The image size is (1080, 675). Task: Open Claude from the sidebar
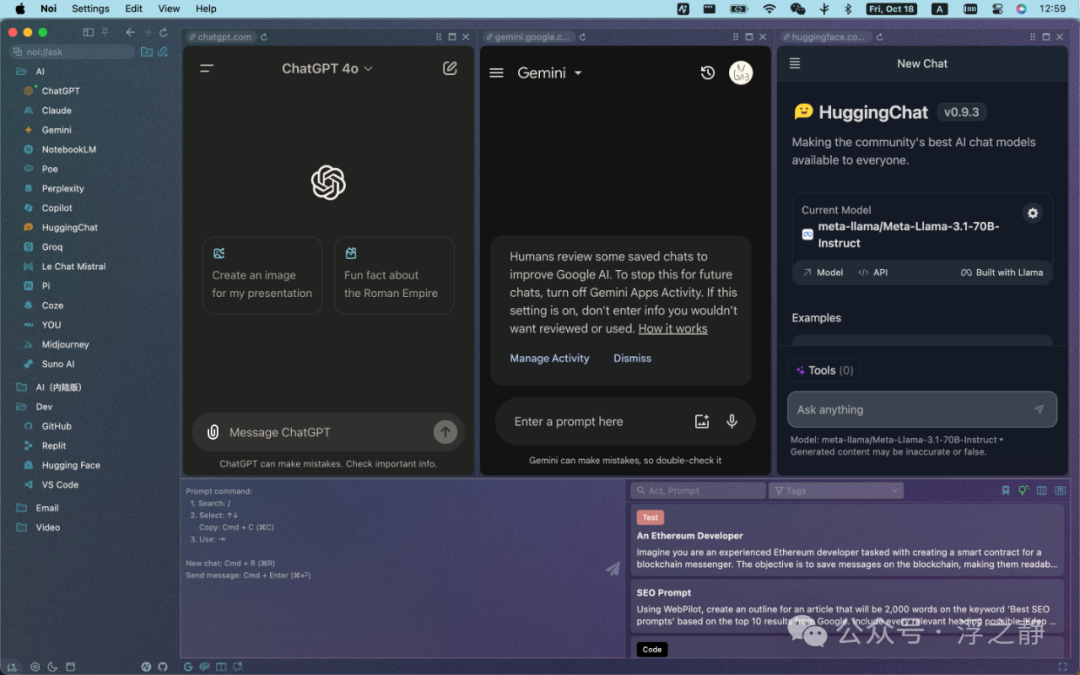[x=56, y=110]
